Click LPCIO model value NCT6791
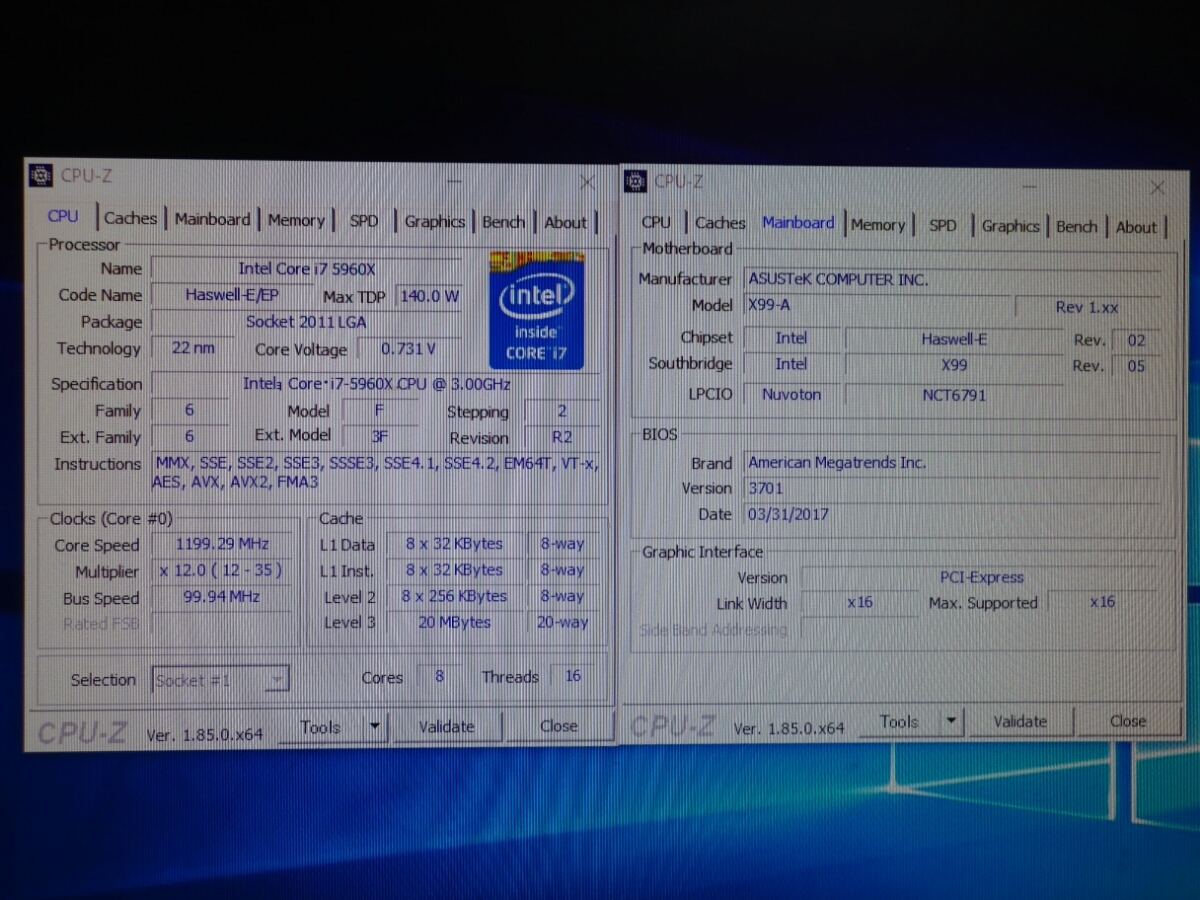Image resolution: width=1200 pixels, height=900 pixels. [954, 395]
